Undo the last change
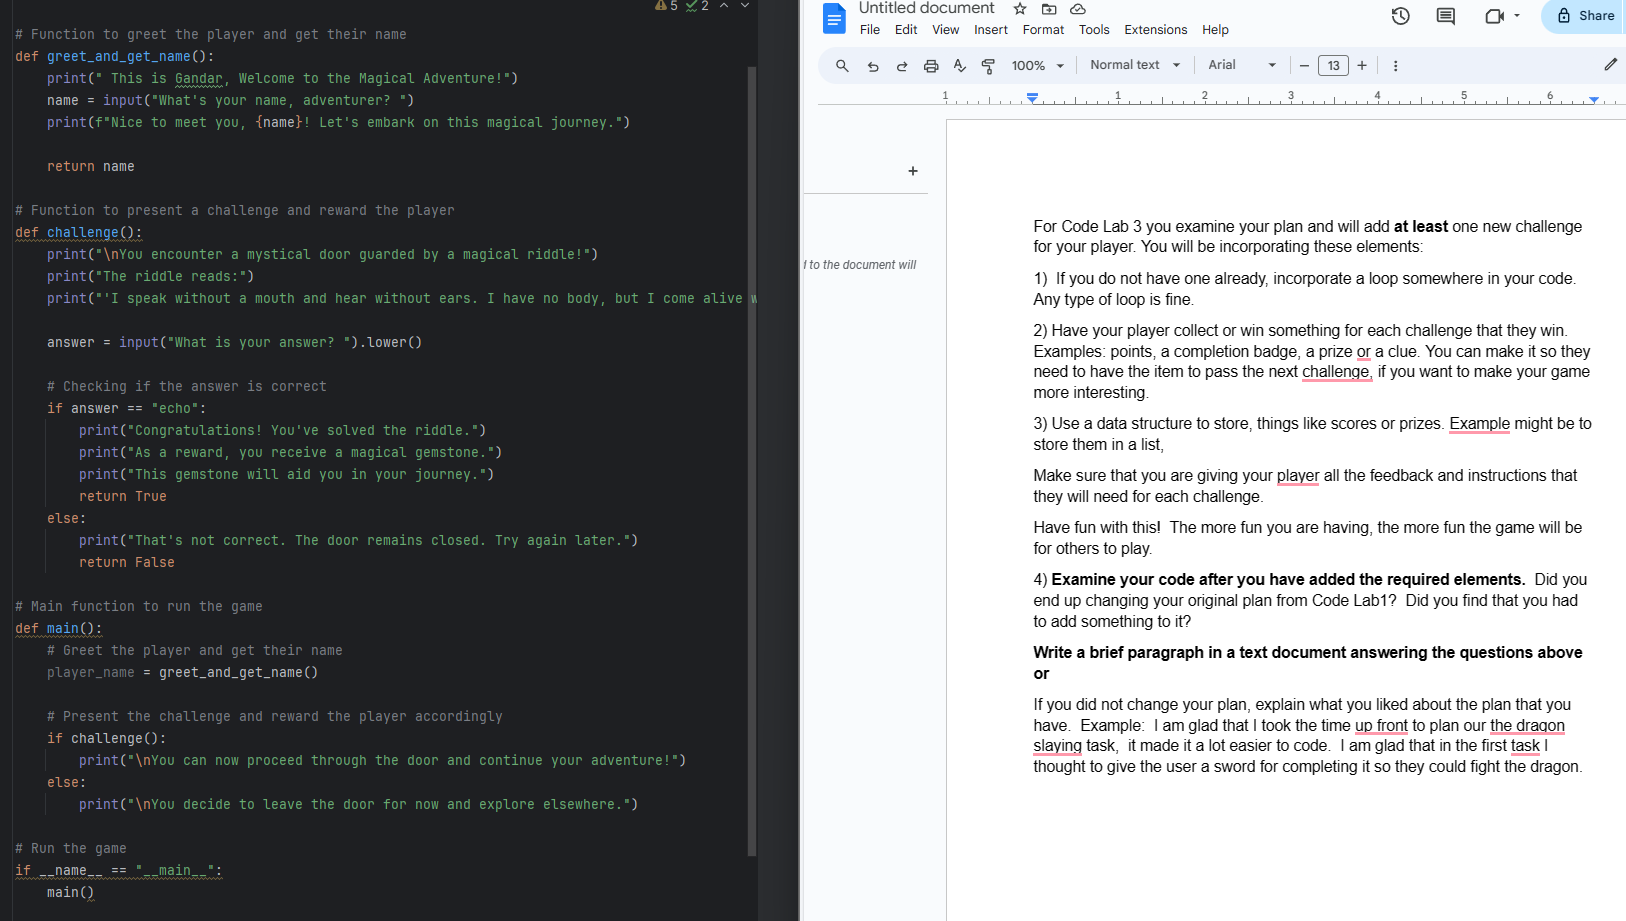Screen dimensions: 1626x921 coord(872,65)
